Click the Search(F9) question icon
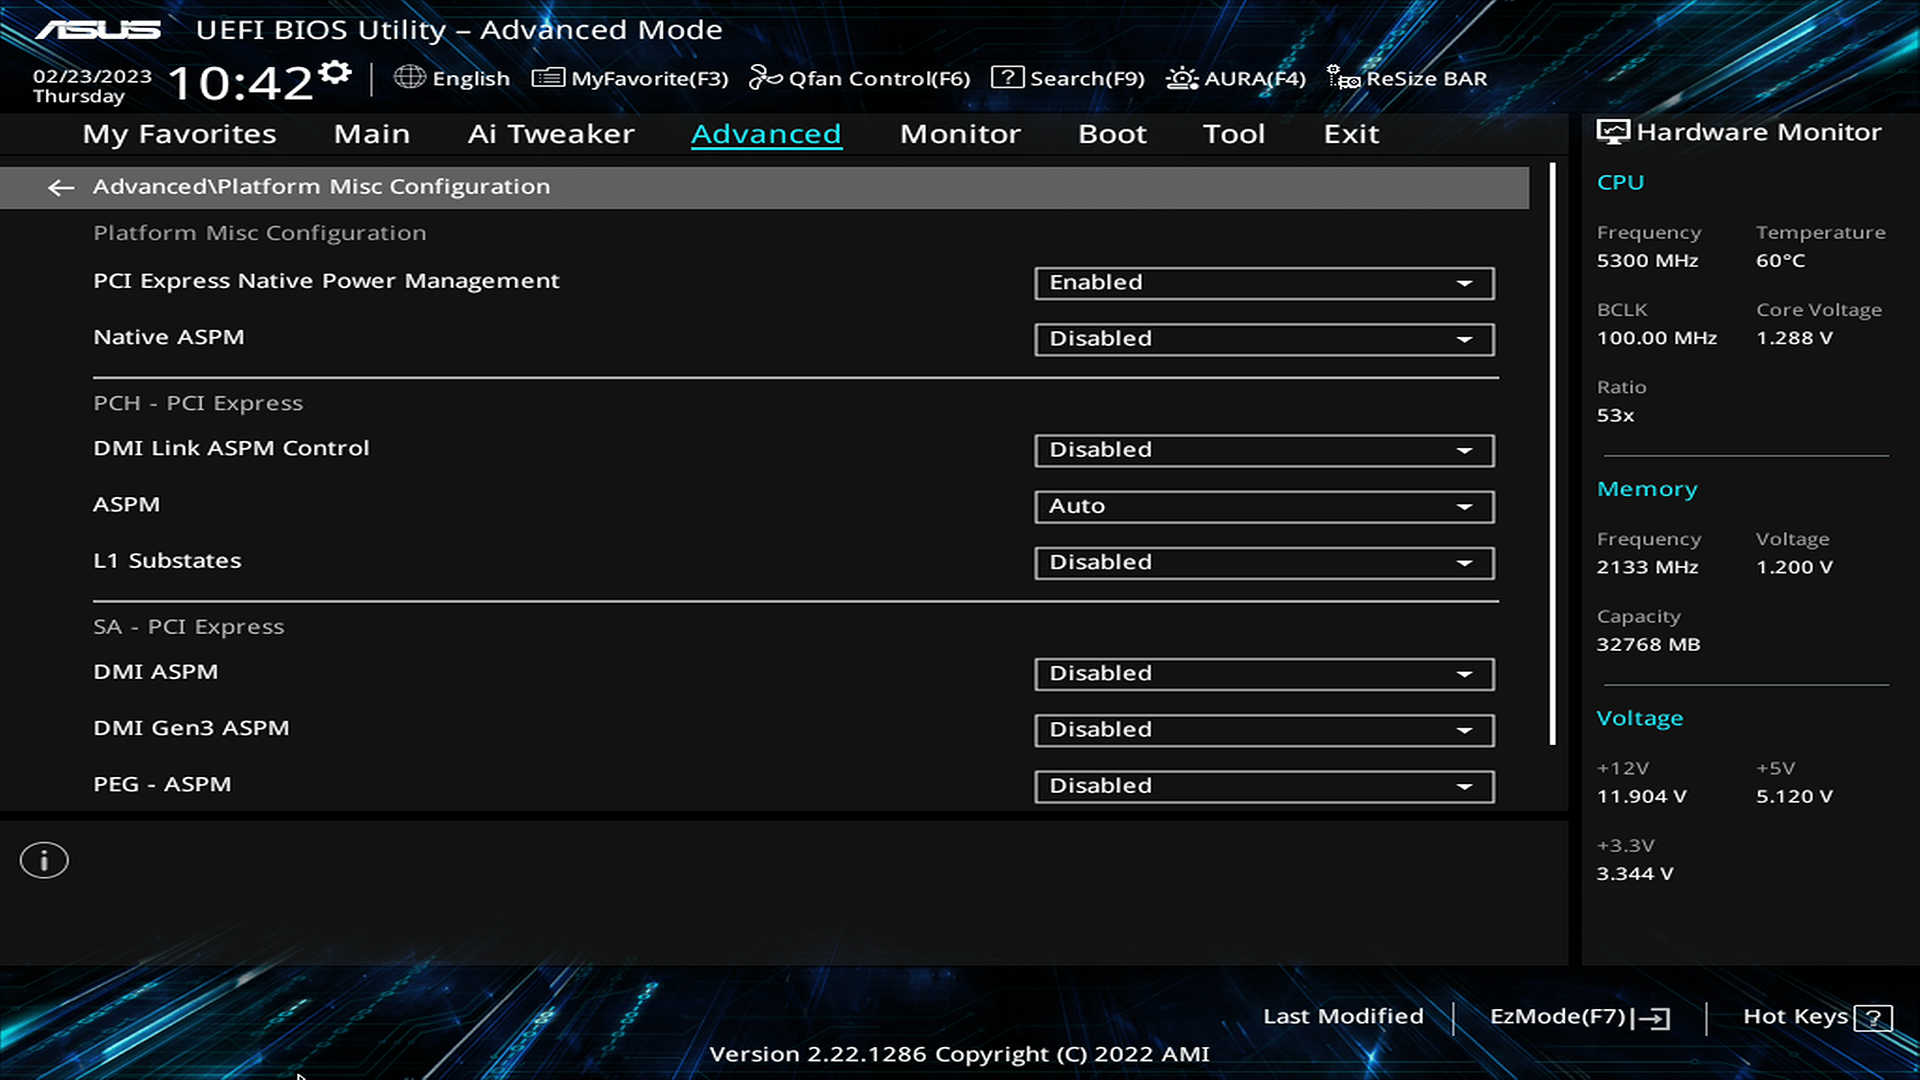 coord(1007,78)
